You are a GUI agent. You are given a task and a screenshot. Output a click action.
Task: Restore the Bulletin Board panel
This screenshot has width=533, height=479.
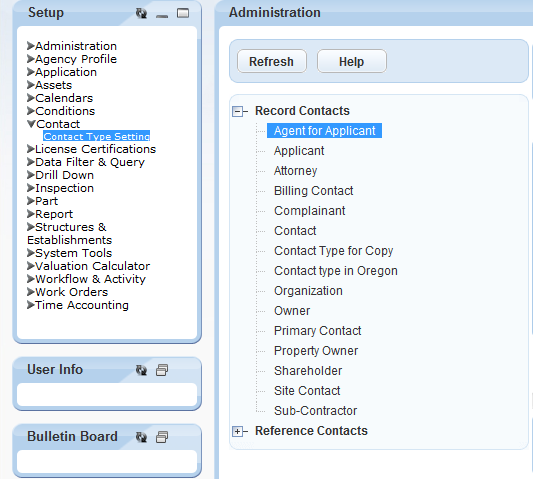point(162,437)
